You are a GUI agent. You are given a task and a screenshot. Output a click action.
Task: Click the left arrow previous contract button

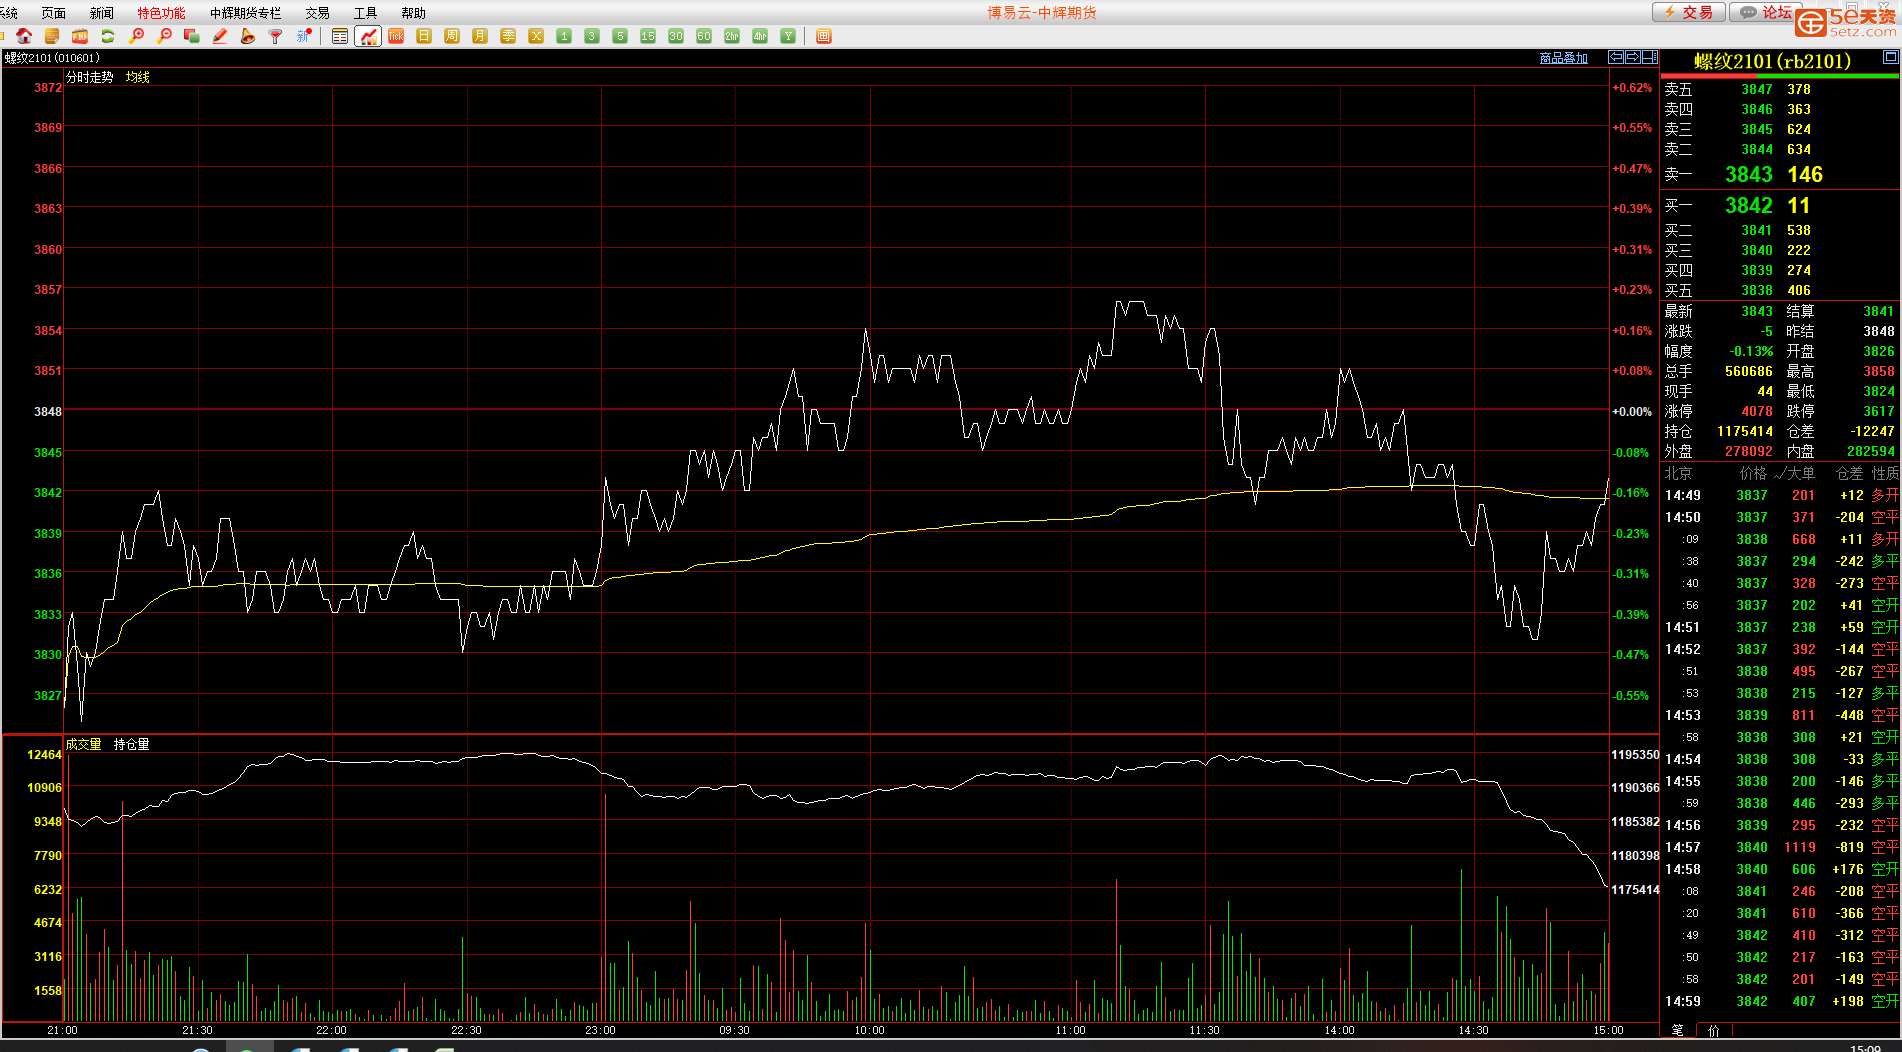pyautogui.click(x=1616, y=57)
